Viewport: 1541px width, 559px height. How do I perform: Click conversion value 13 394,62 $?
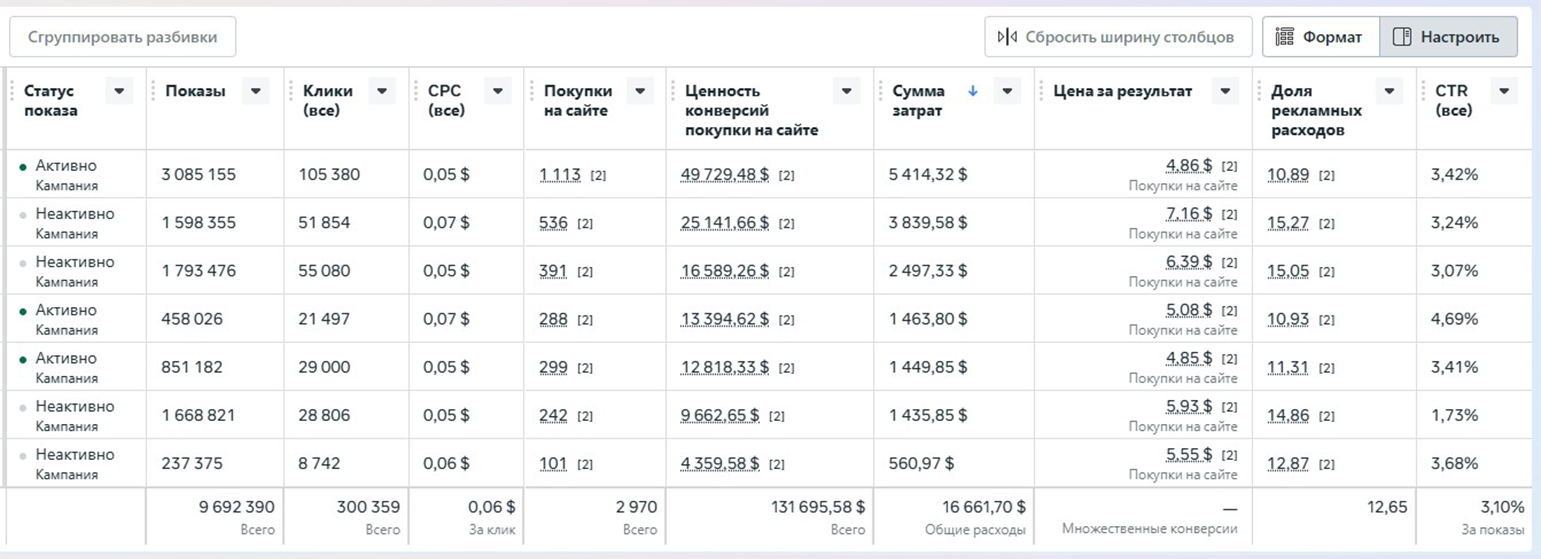click(725, 319)
